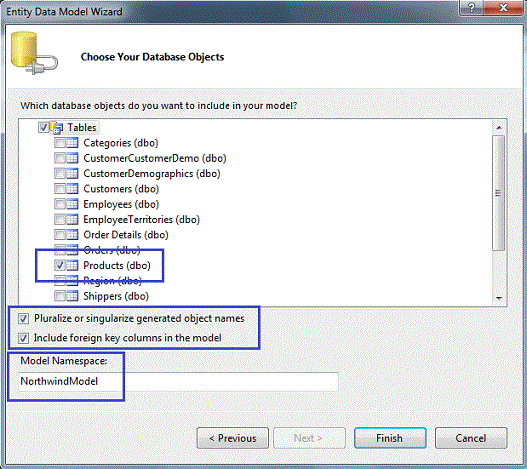Click the Tables folder icon
Screen dimensions: 527x469
(x=56, y=127)
